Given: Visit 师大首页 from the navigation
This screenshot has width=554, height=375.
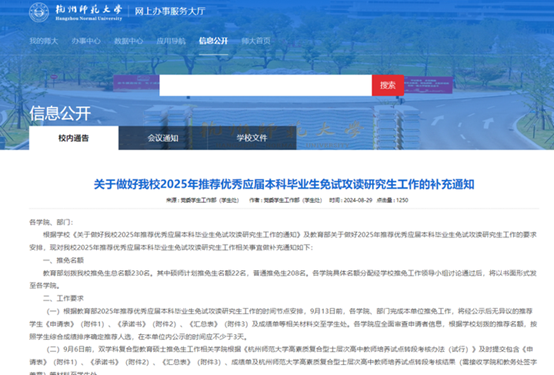Looking at the screenshot, I should tap(256, 41).
